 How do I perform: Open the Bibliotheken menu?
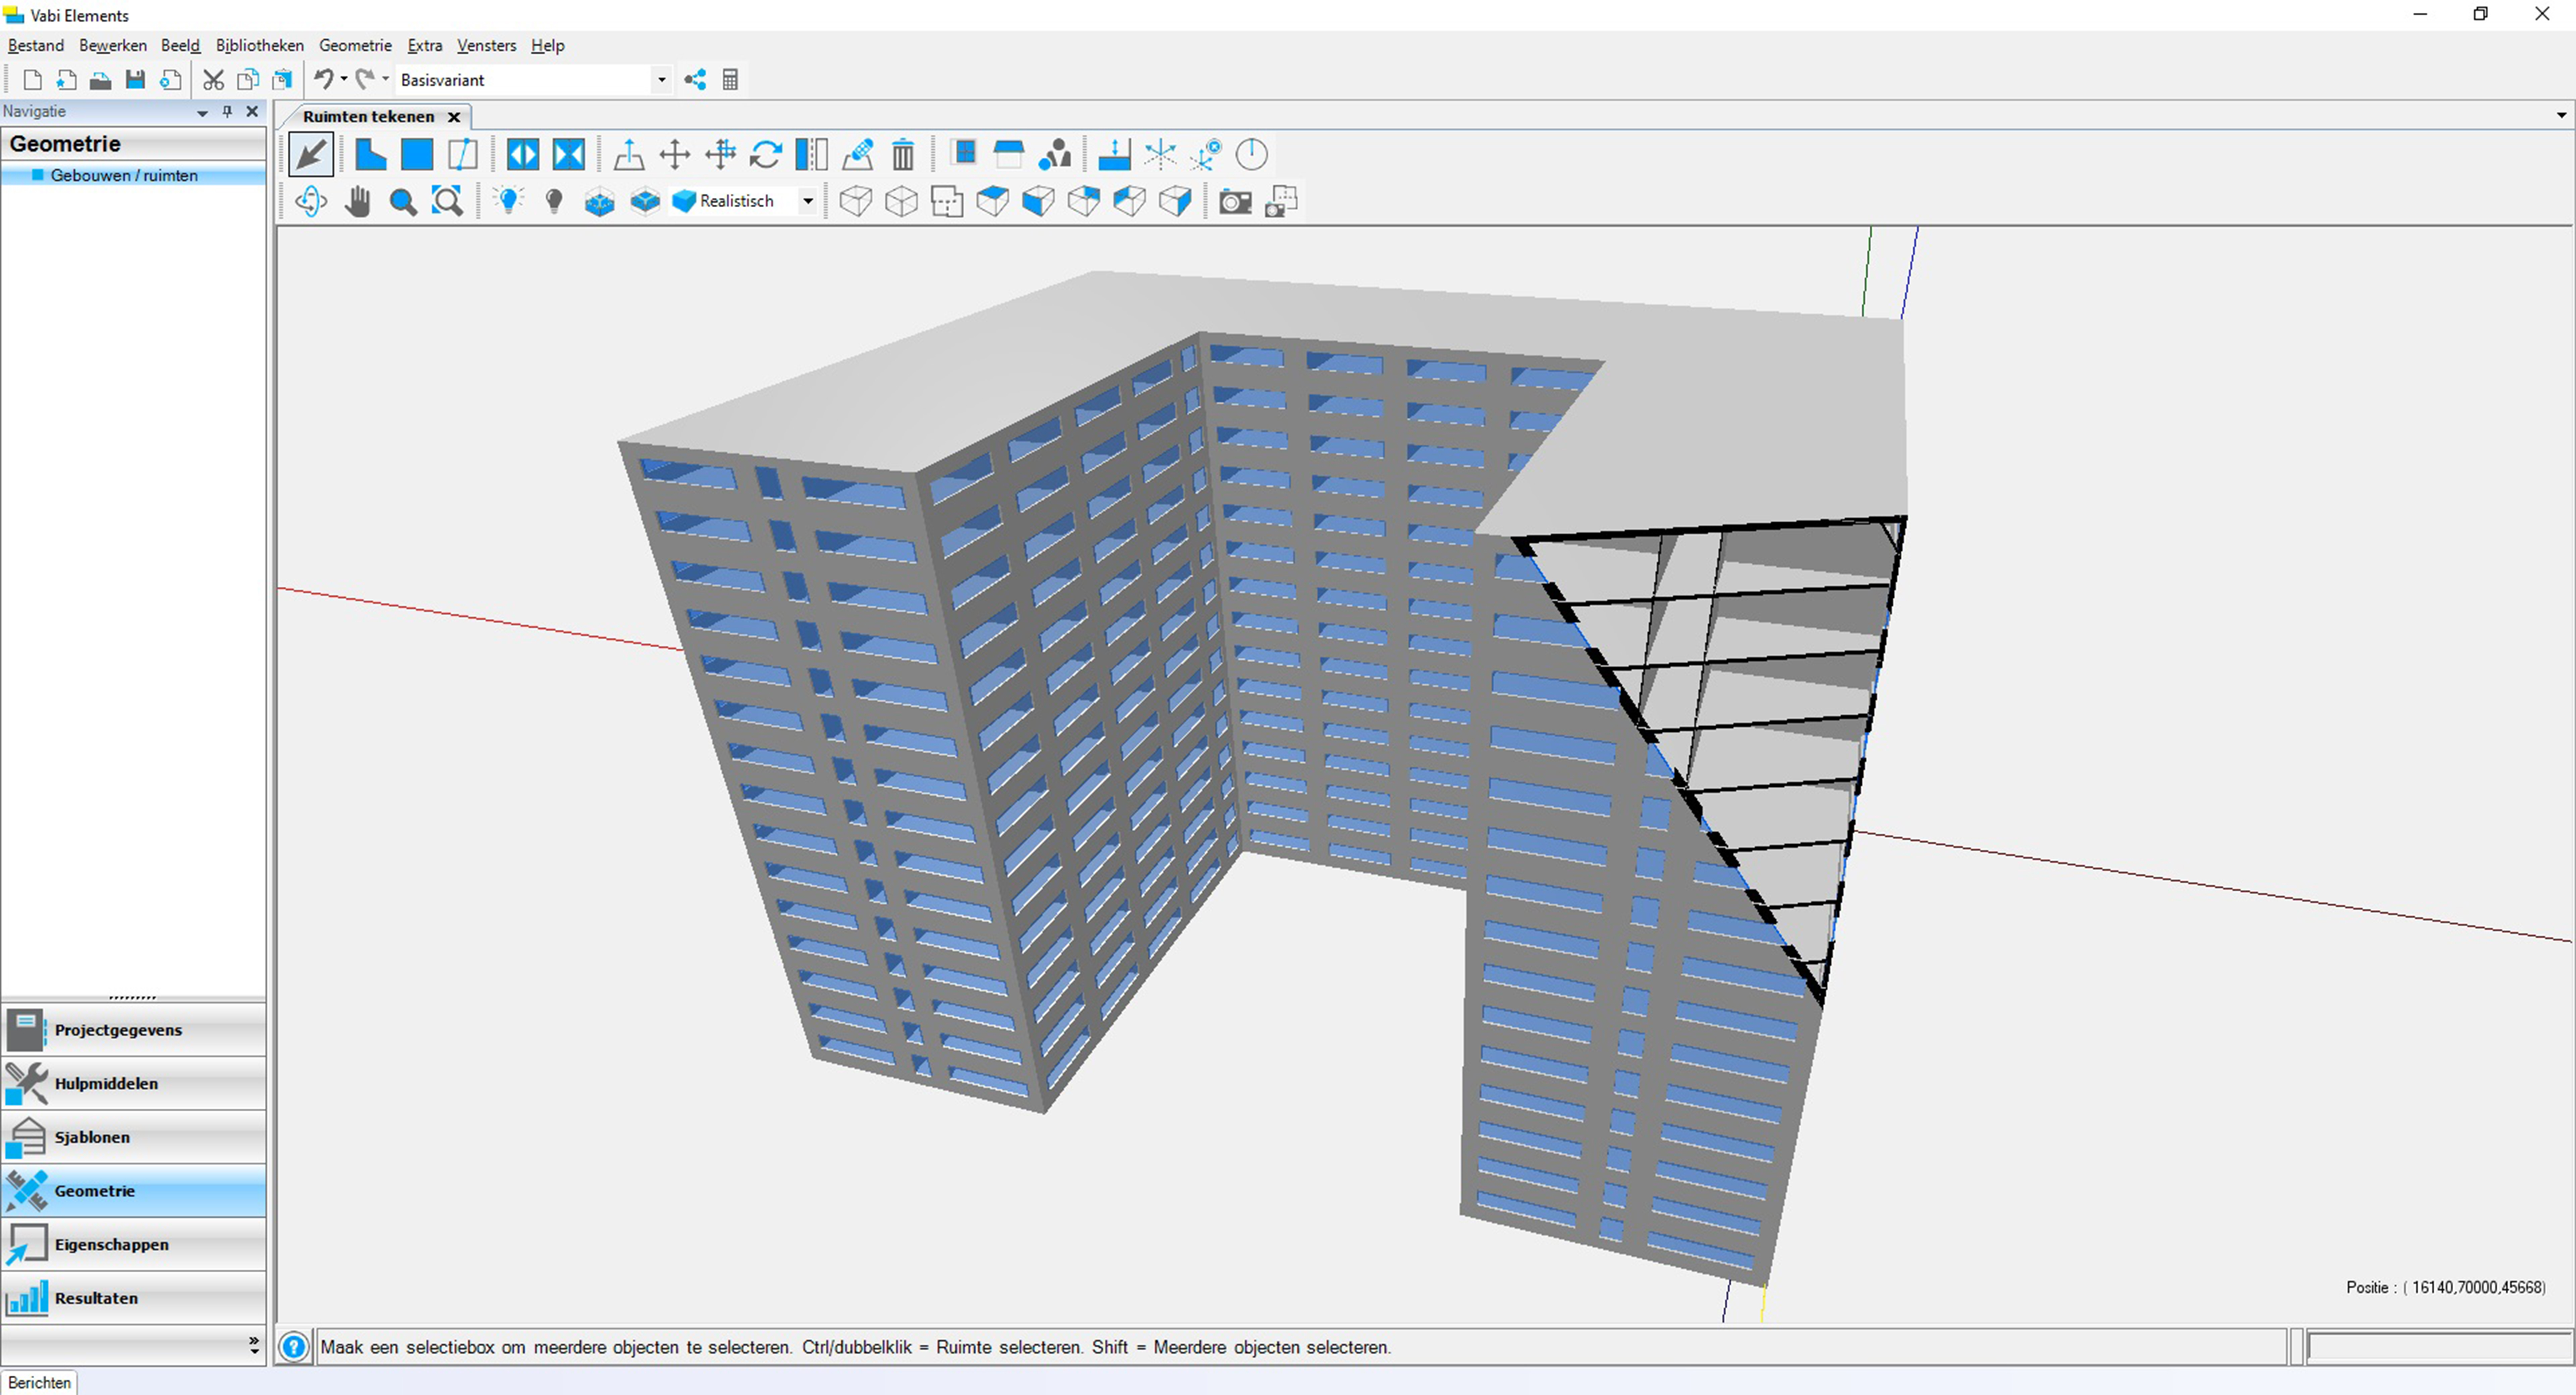[x=260, y=45]
